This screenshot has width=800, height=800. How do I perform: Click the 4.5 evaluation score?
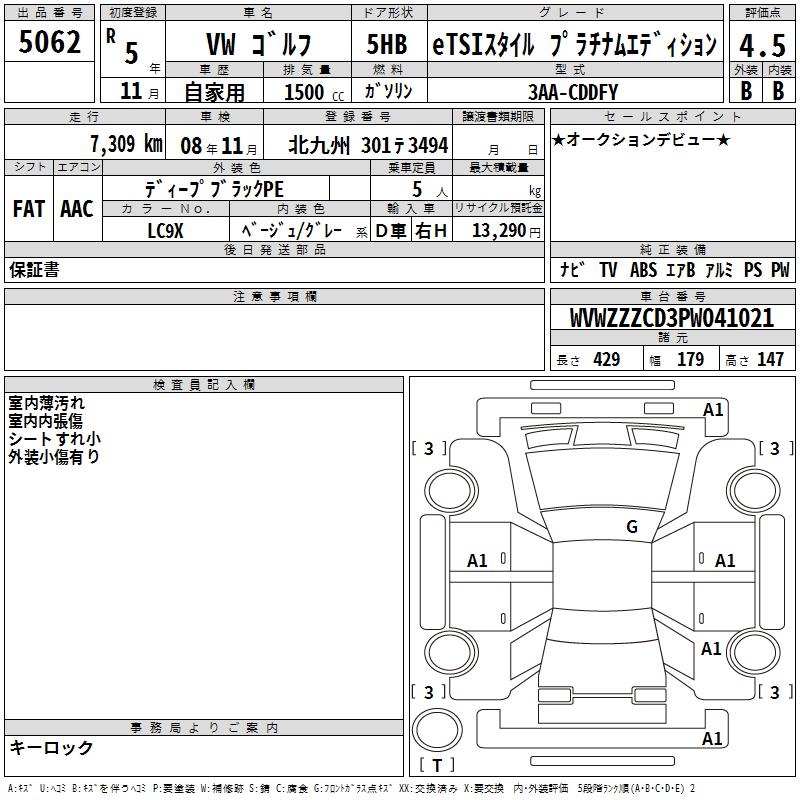point(761,44)
